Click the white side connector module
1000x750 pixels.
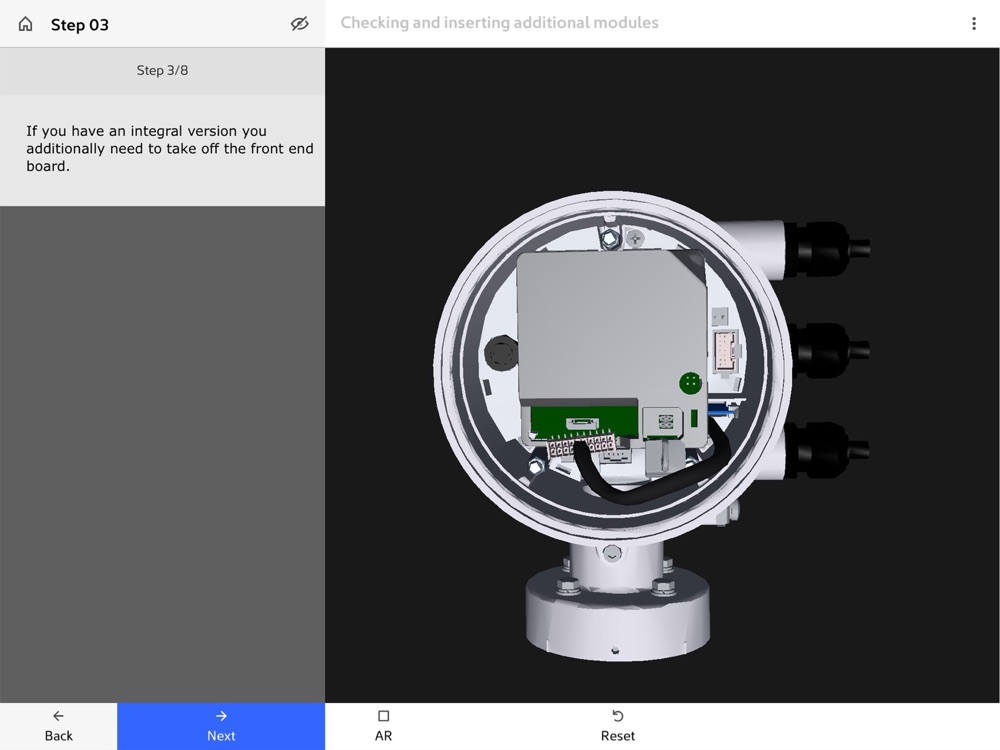pyautogui.click(x=726, y=349)
